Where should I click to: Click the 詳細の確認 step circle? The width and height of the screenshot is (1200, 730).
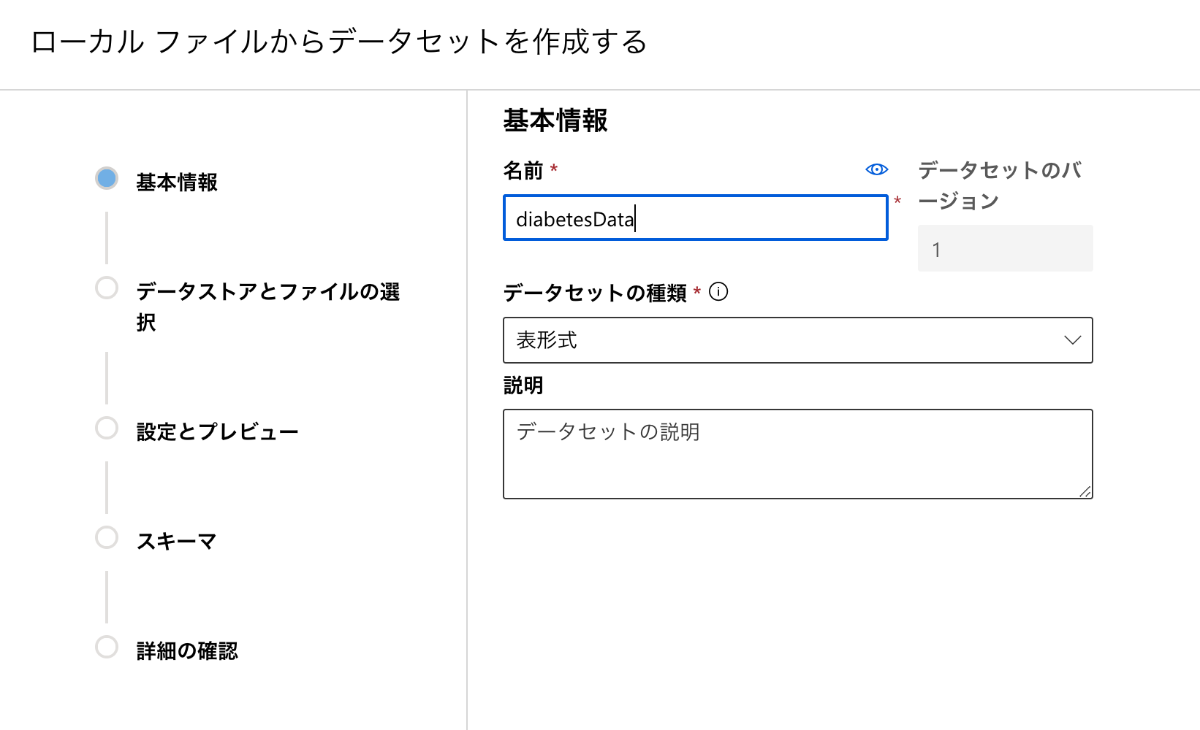pos(107,647)
